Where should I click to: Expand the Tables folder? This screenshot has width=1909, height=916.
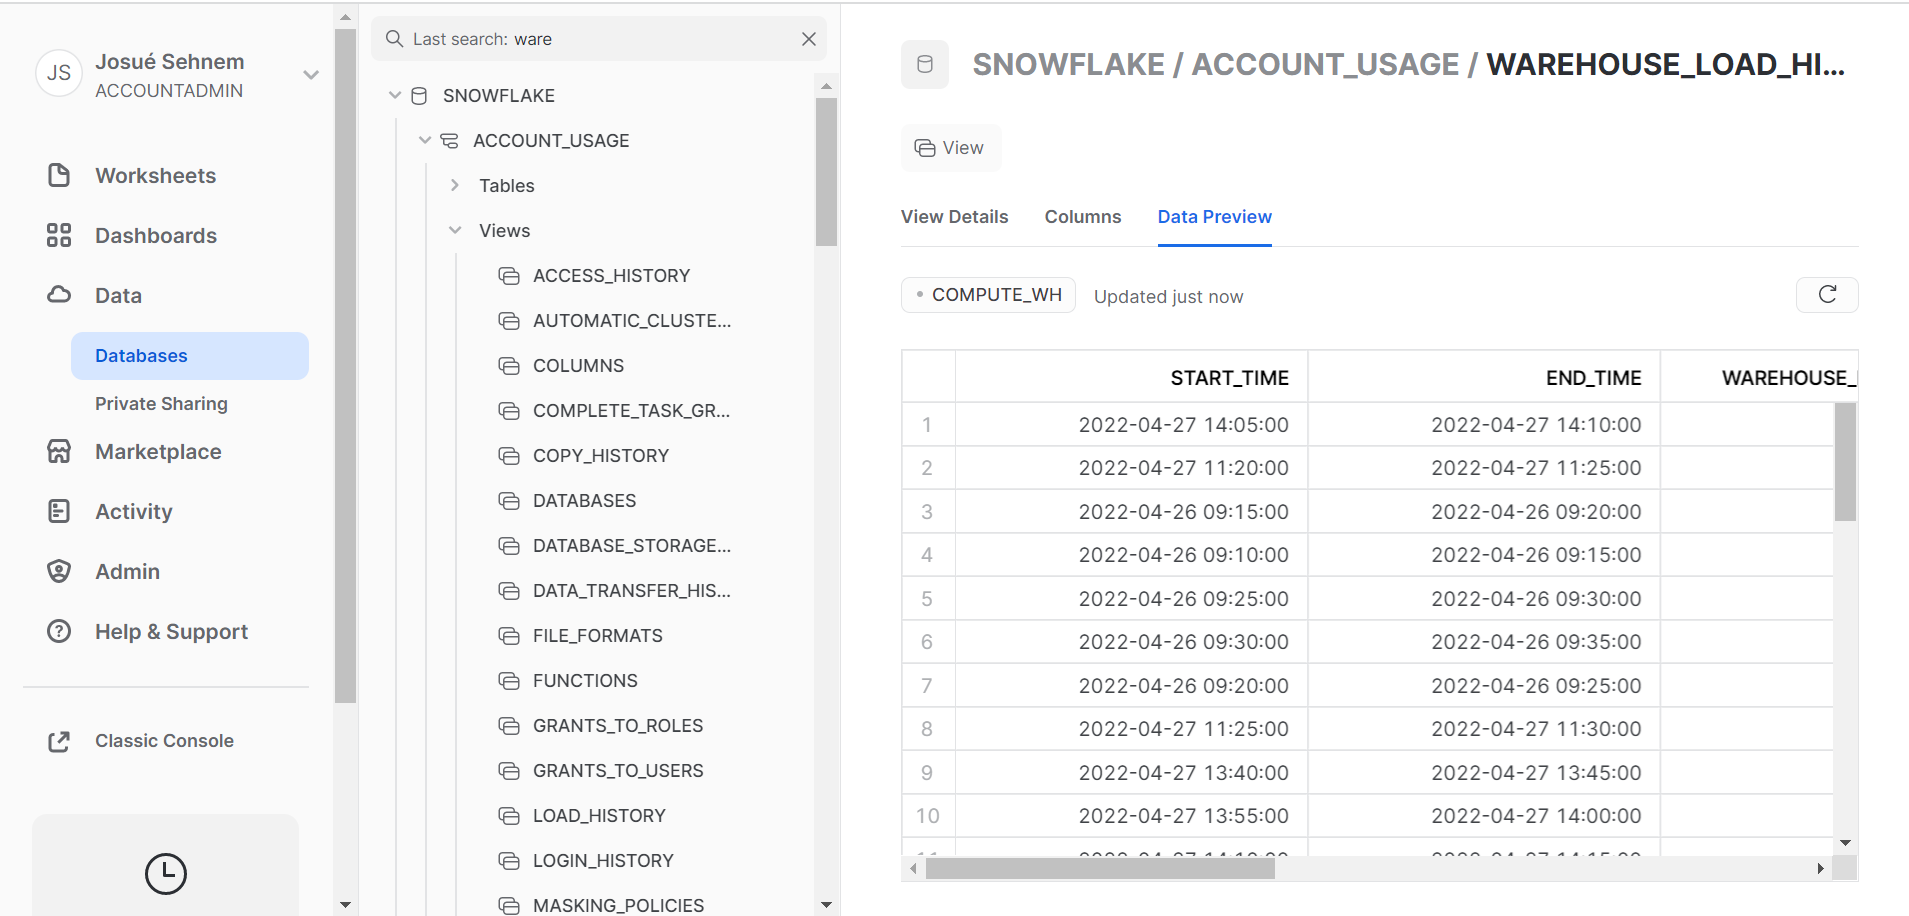coord(455,186)
